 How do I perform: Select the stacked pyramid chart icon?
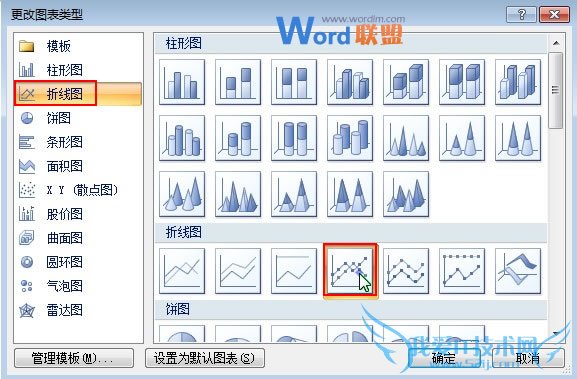click(x=294, y=194)
